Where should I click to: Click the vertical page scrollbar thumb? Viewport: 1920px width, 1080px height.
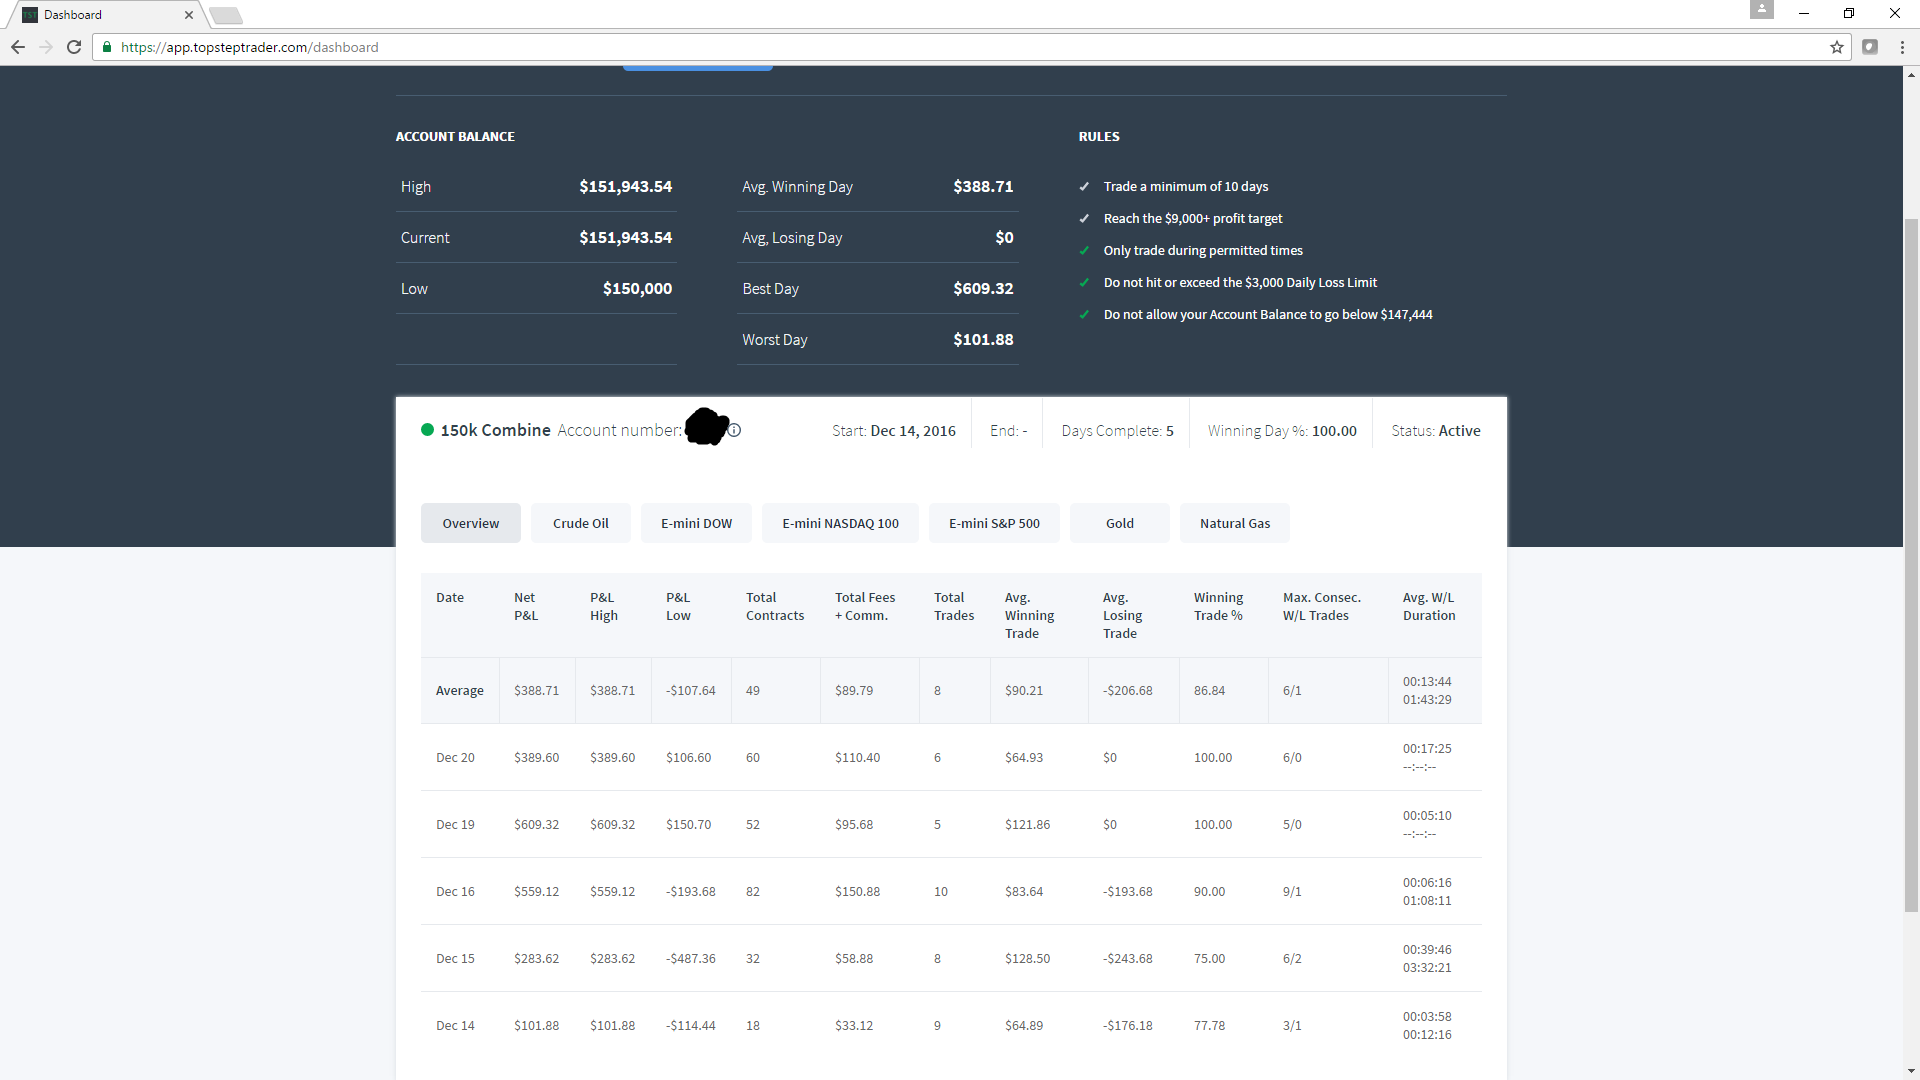click(1911, 565)
